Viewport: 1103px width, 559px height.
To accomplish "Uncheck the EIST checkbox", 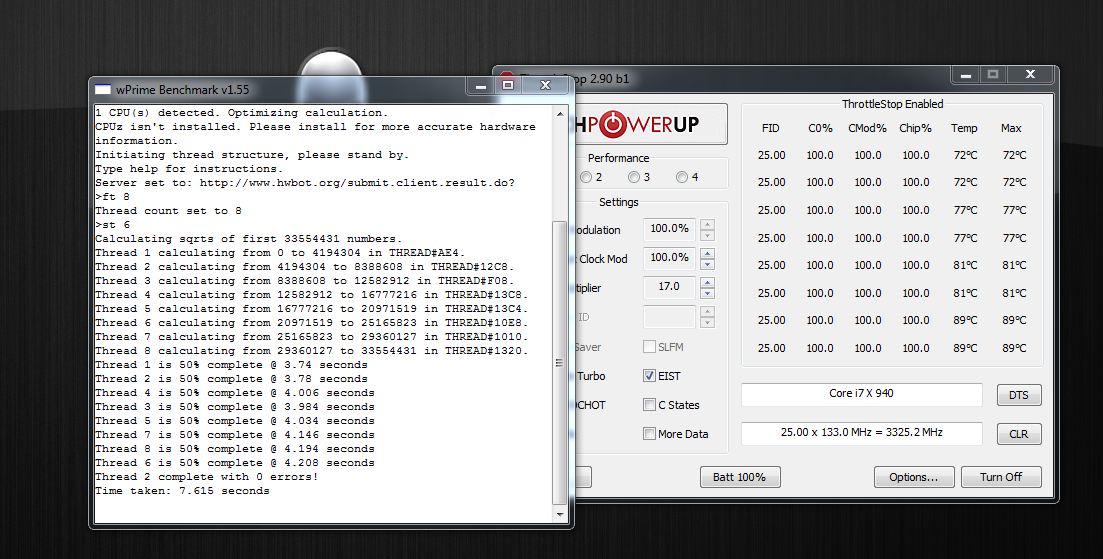I will pos(649,376).
